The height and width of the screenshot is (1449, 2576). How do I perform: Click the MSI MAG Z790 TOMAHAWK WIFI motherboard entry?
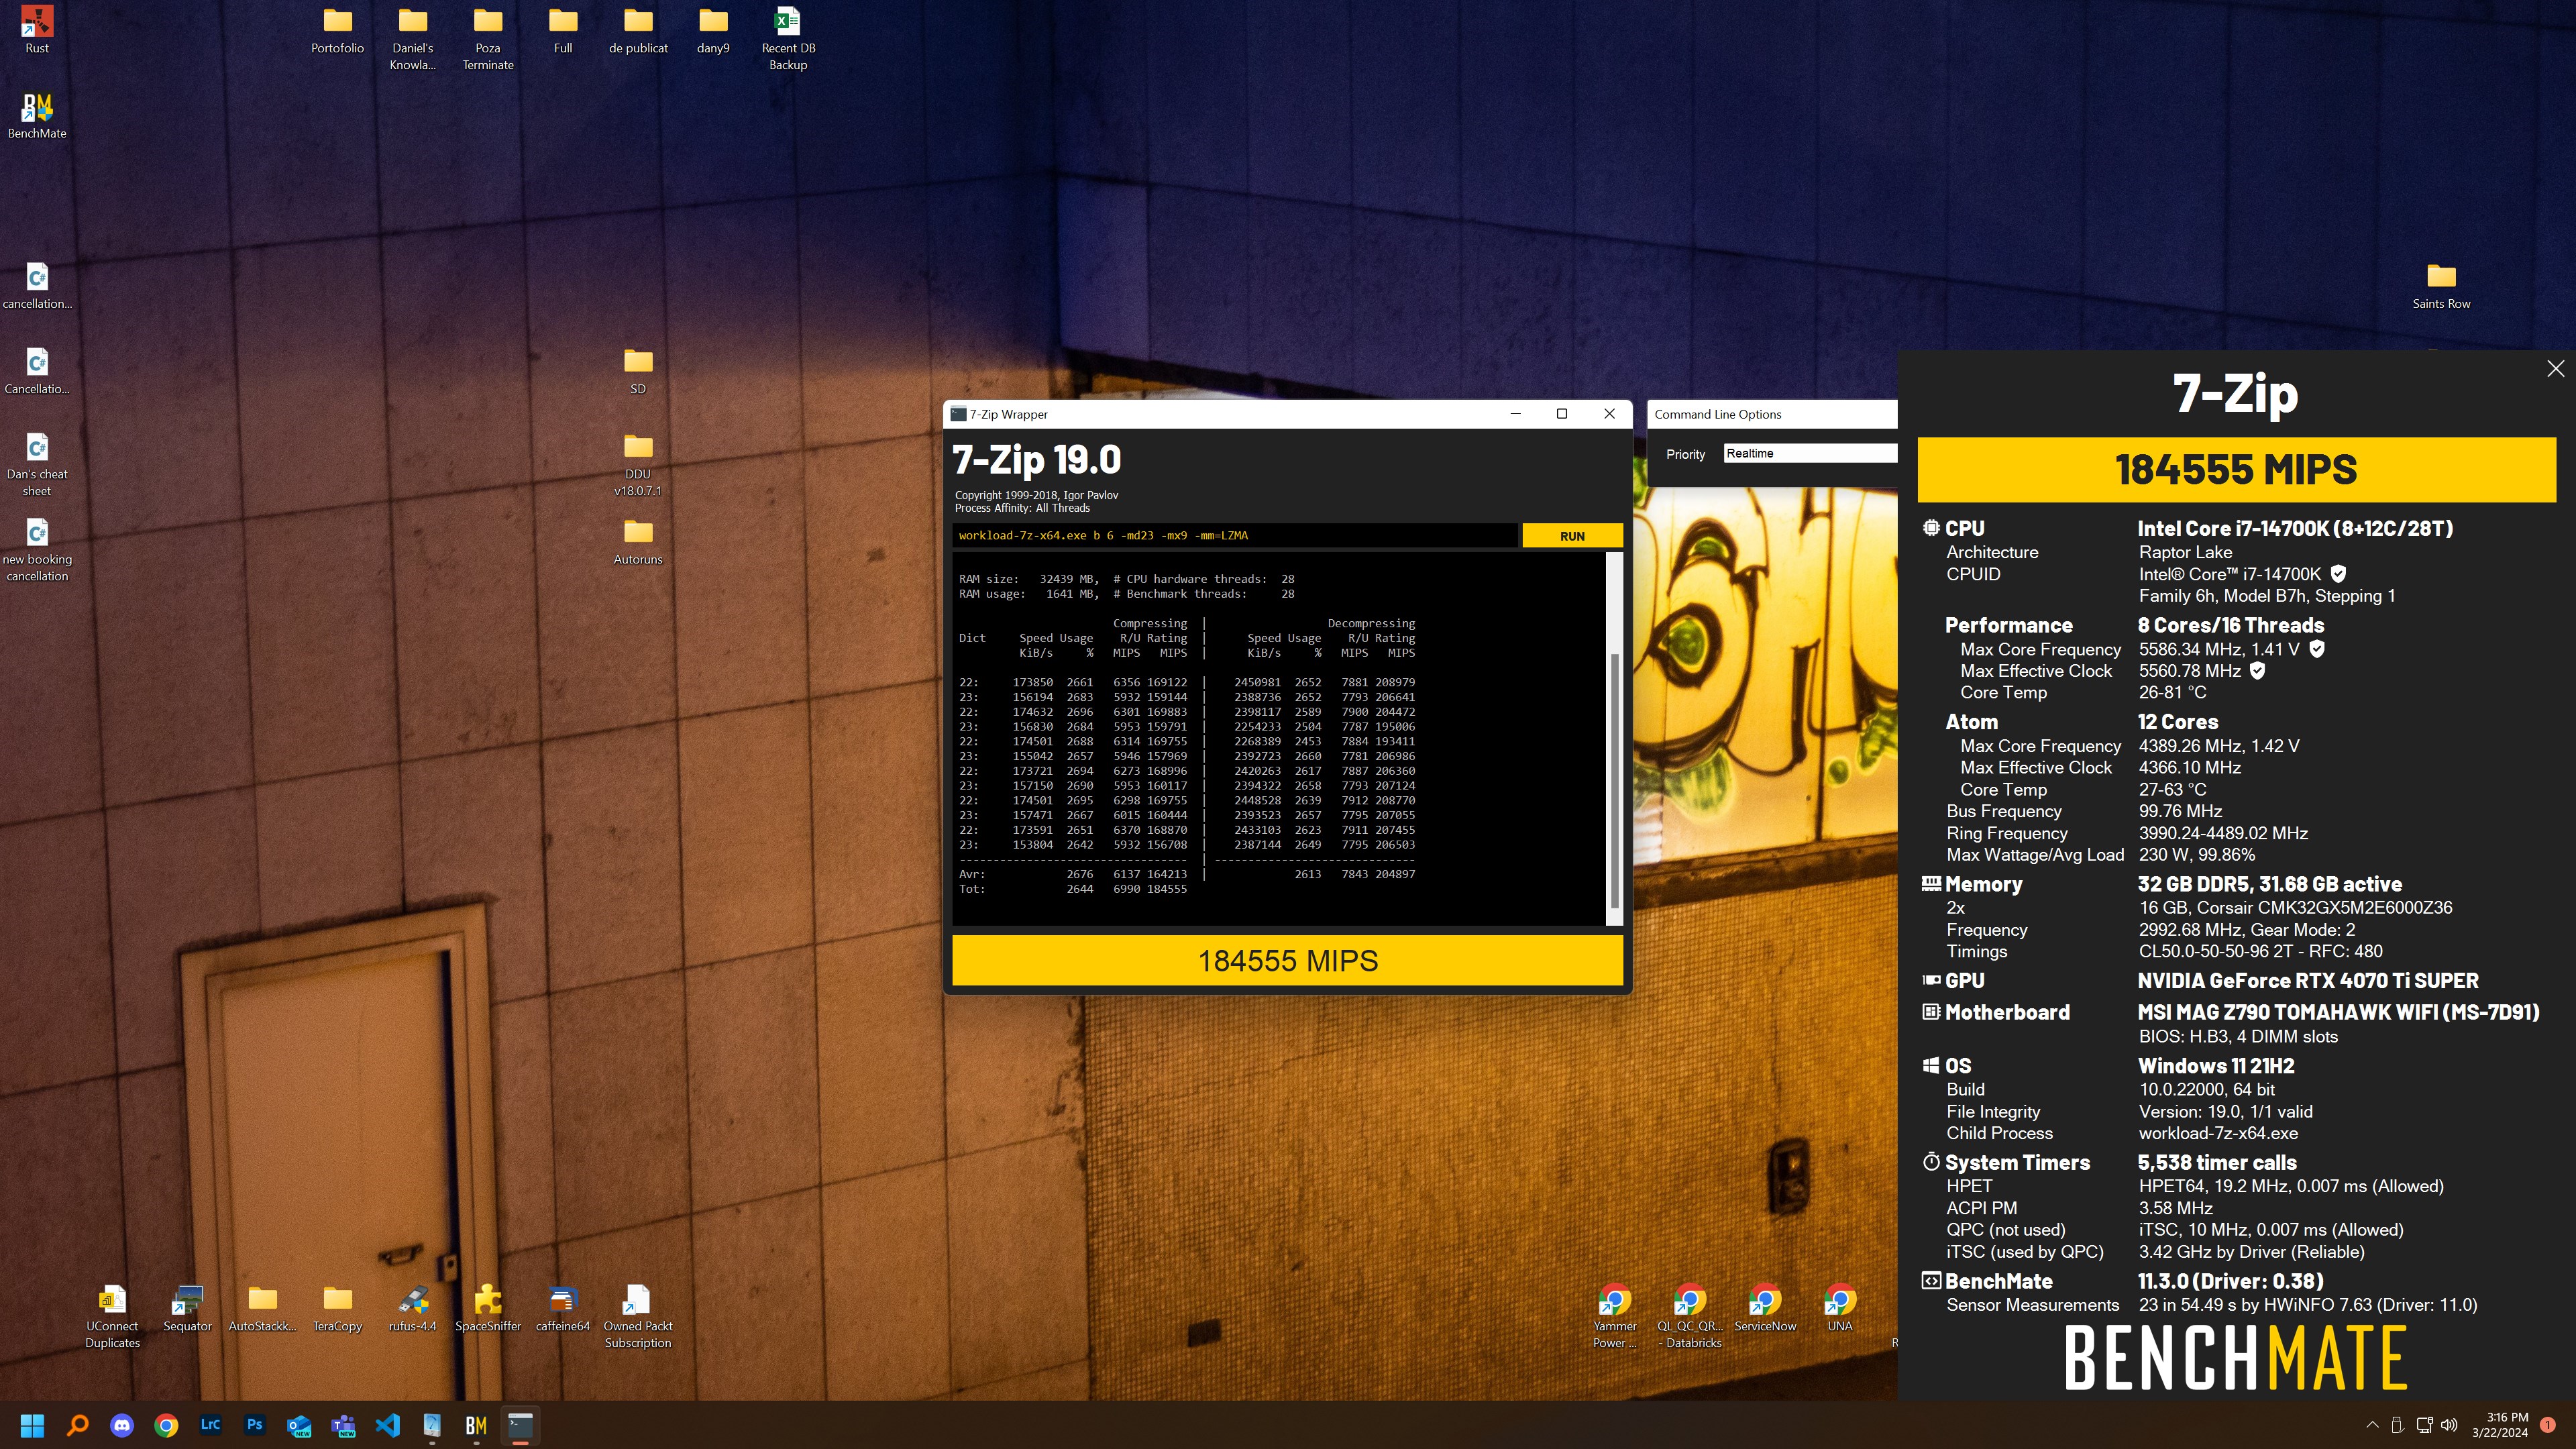click(x=2338, y=1012)
